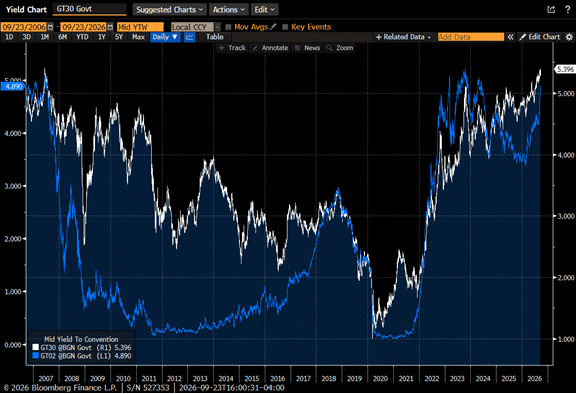Click the Local CCY currency field
Viewport: 577px width, 394px height.
192,27
